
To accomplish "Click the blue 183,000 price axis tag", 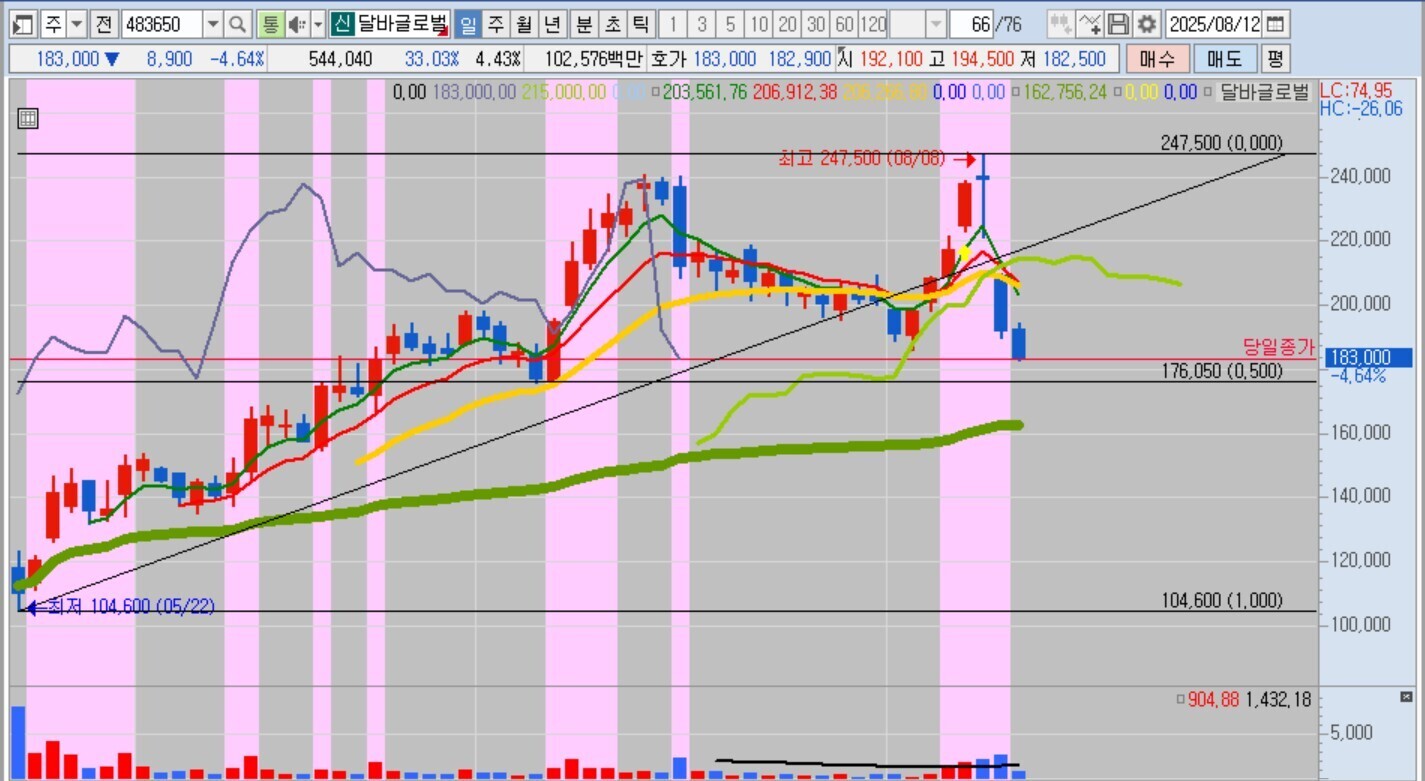I will tap(1368, 358).
